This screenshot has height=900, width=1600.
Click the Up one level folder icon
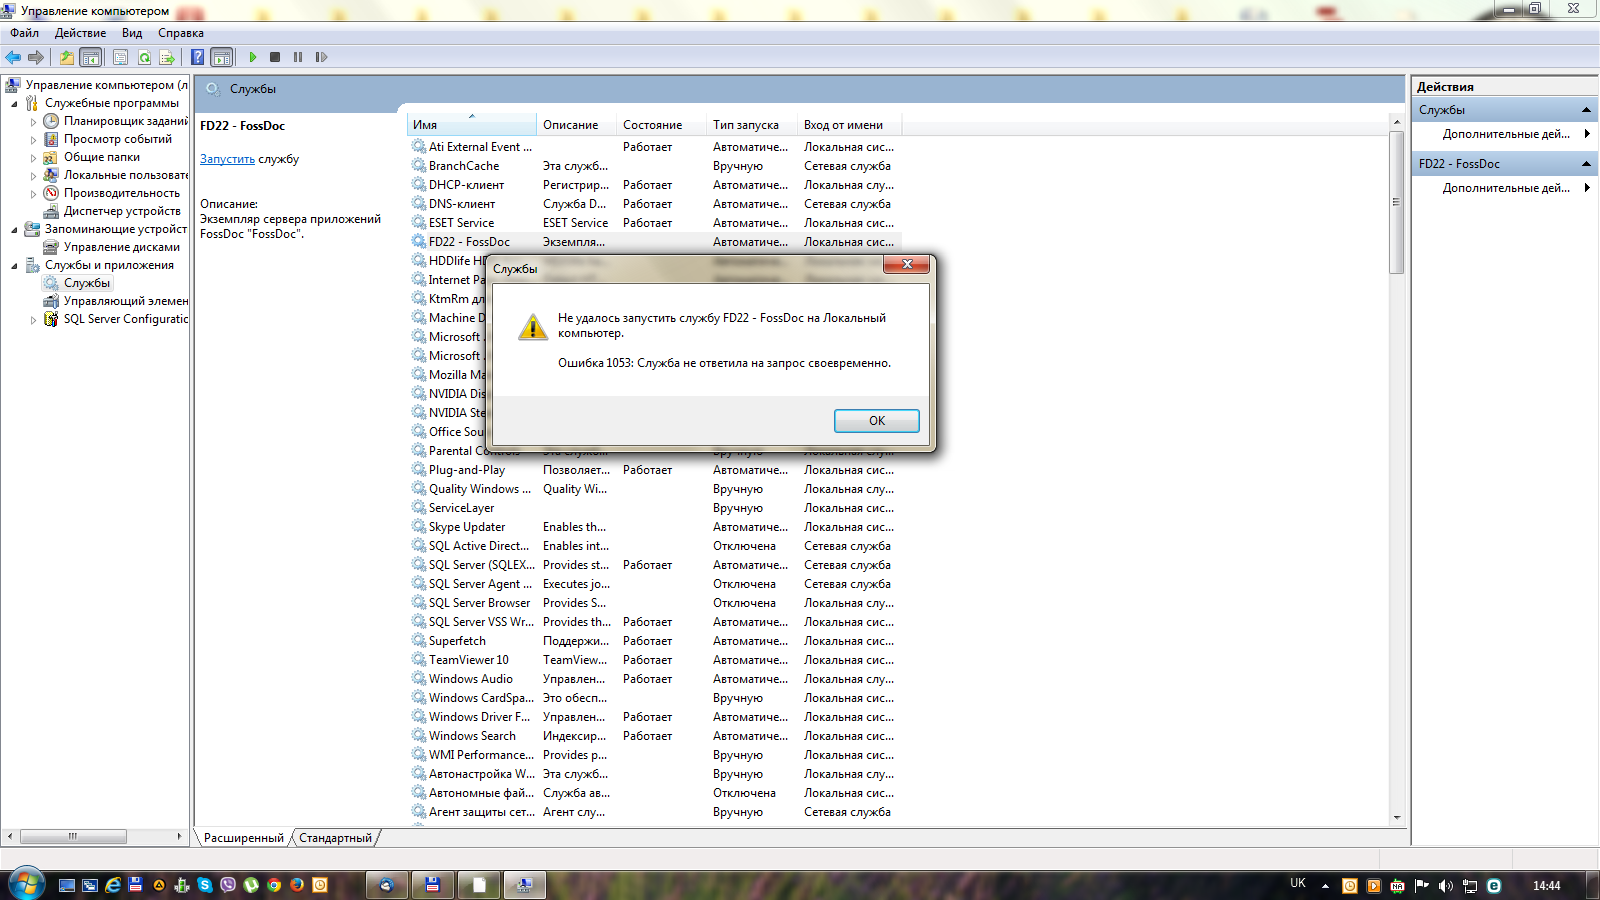(66, 57)
